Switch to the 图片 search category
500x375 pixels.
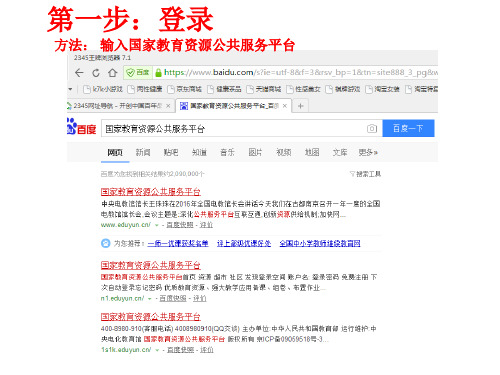[x=255, y=153]
